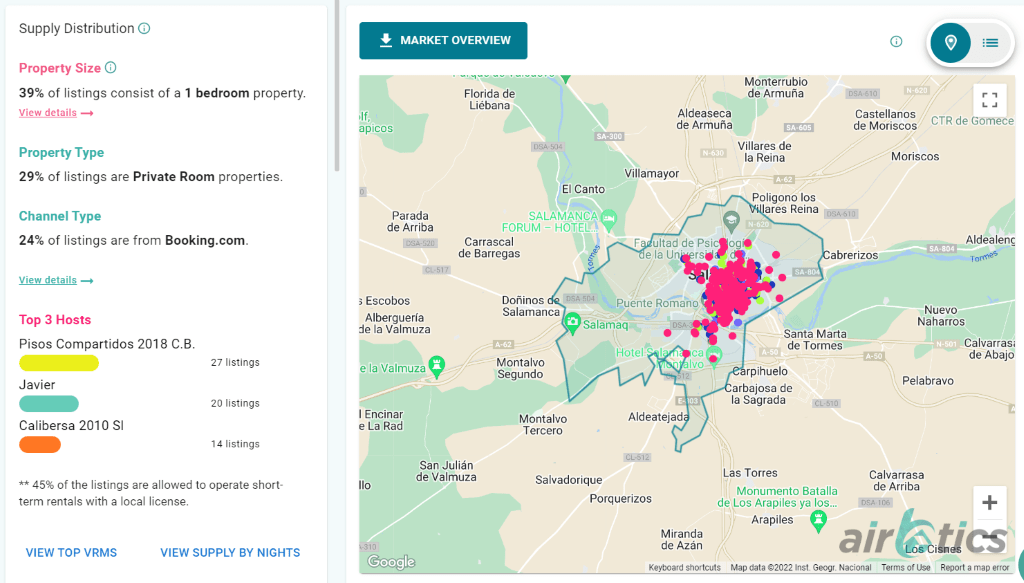
Task: Open the Supply Distribution info icon
Action: 142,28
